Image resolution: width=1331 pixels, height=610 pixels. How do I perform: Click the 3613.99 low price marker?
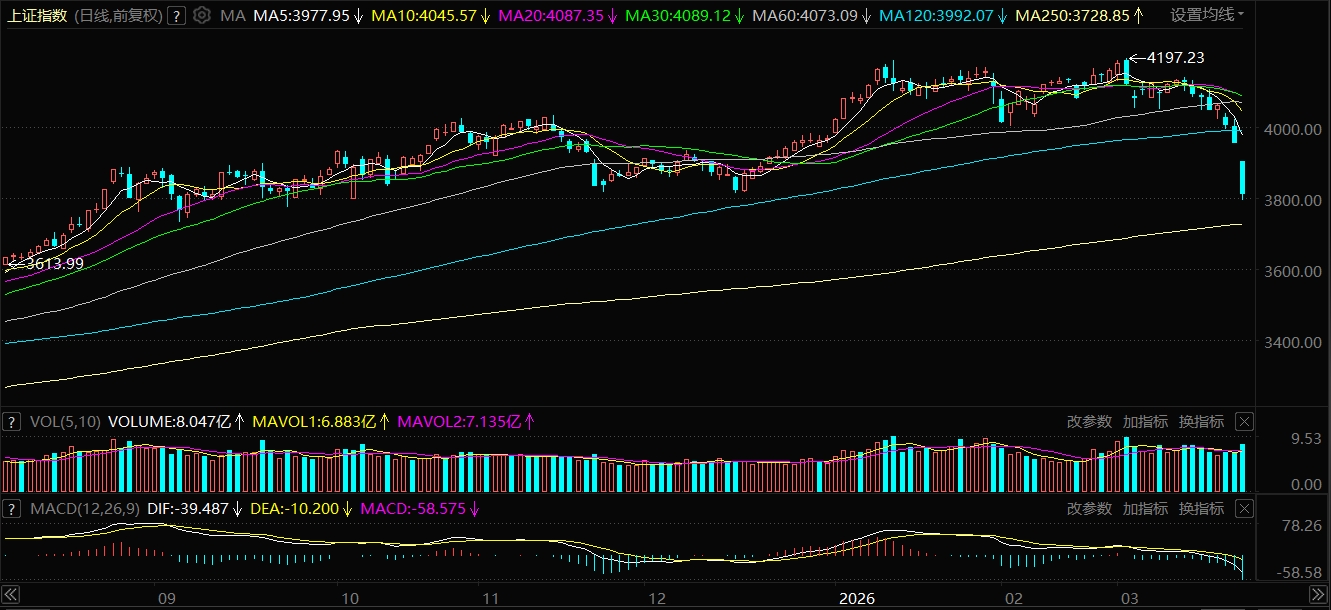50,264
